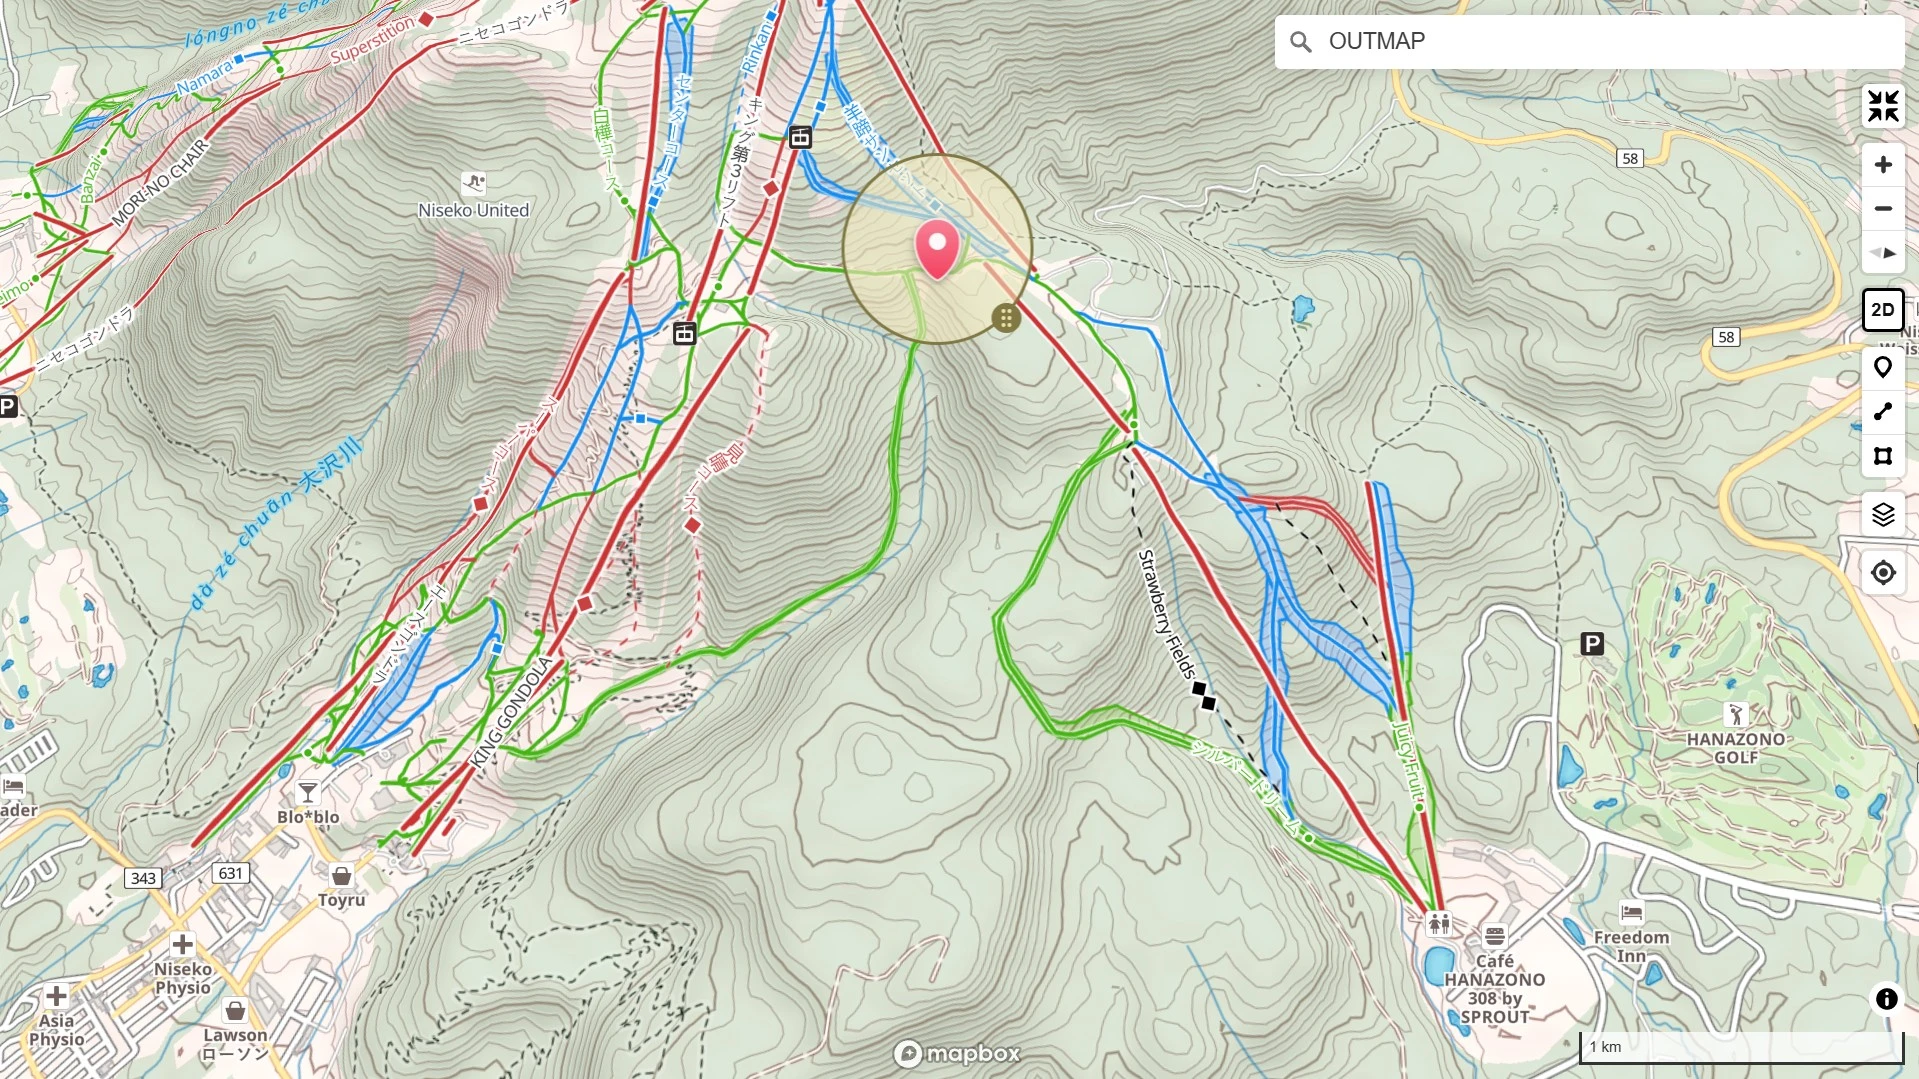The width and height of the screenshot is (1919, 1079).
Task: Zoom out with the minus button
Action: pyautogui.click(x=1883, y=209)
